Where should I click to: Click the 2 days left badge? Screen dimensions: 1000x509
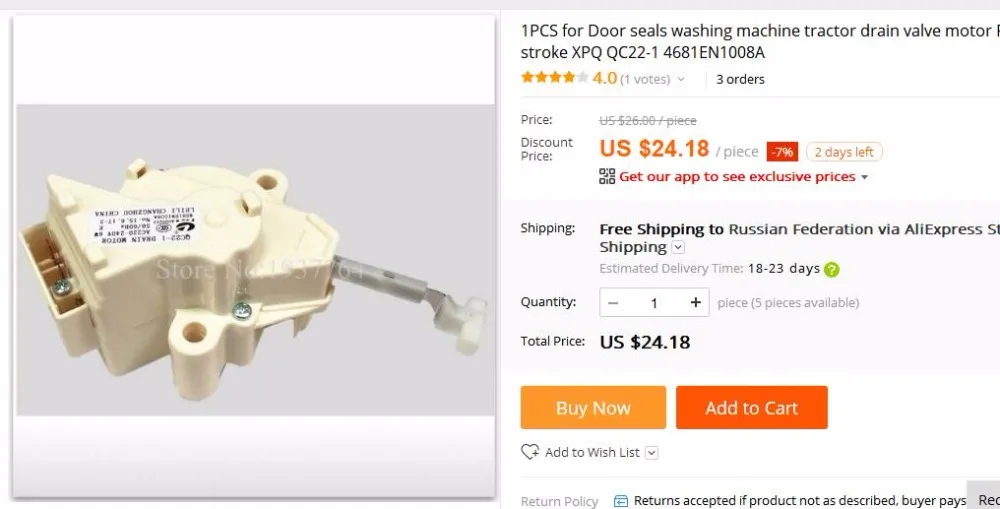click(x=844, y=152)
